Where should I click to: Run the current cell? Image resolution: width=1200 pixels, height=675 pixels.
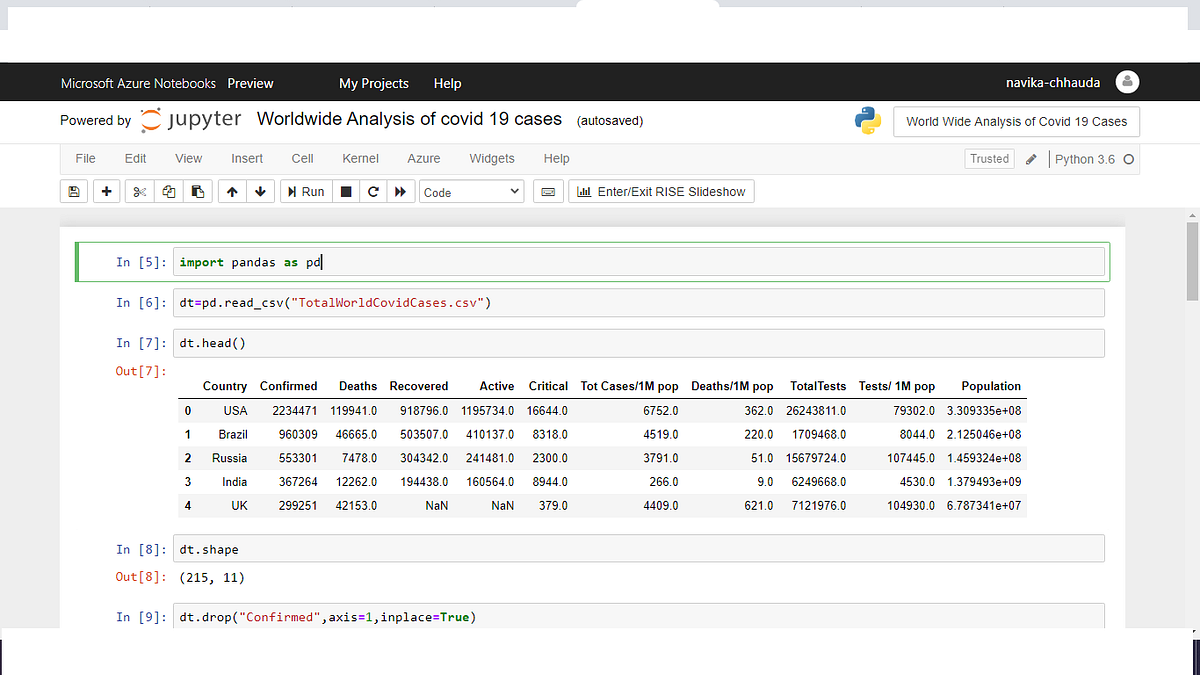(x=305, y=190)
